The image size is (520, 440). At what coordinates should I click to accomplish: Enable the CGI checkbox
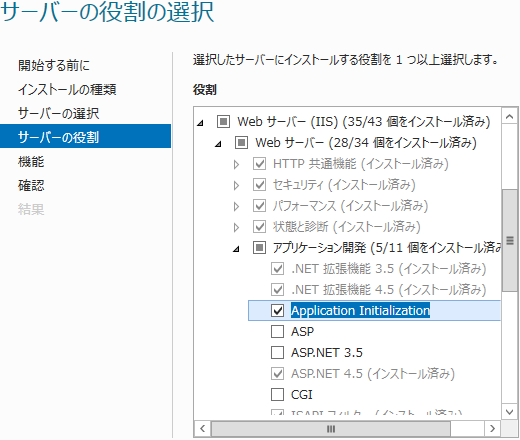point(277,395)
